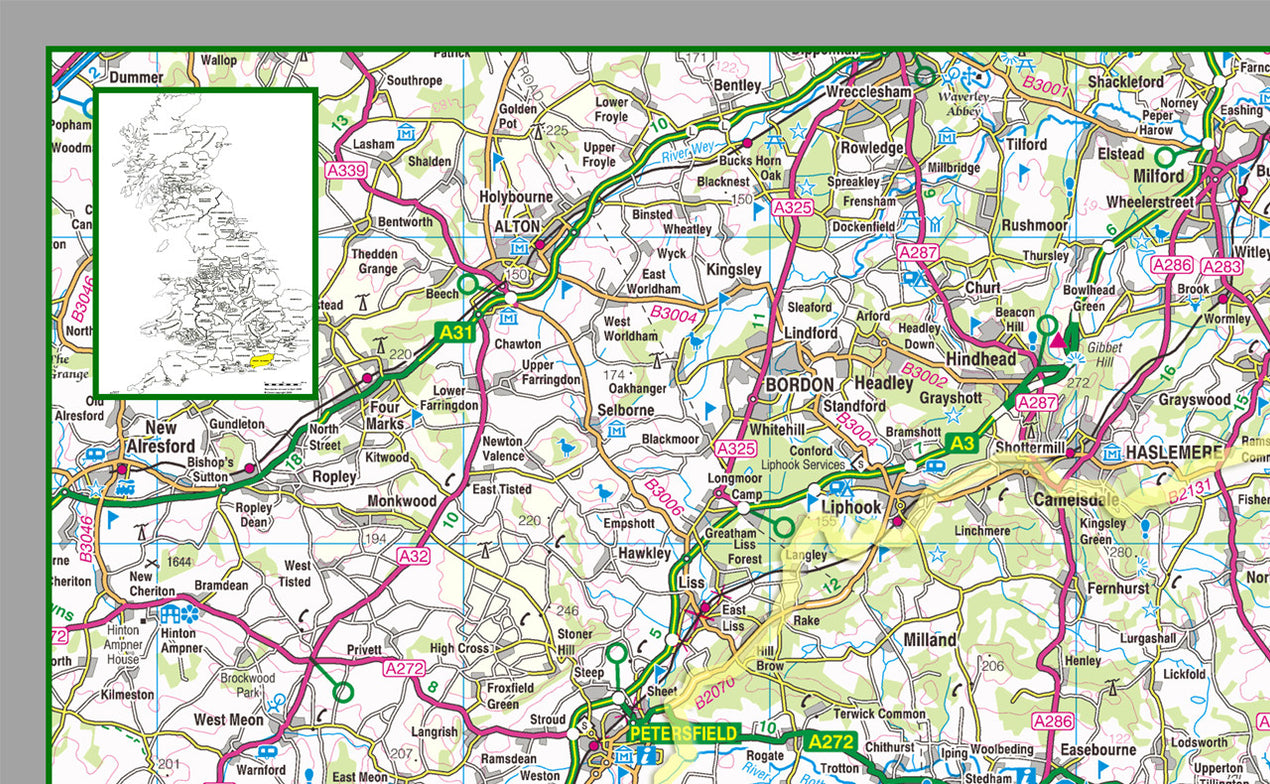
Task: Click the museum icon beside Alton
Action: tap(520, 247)
